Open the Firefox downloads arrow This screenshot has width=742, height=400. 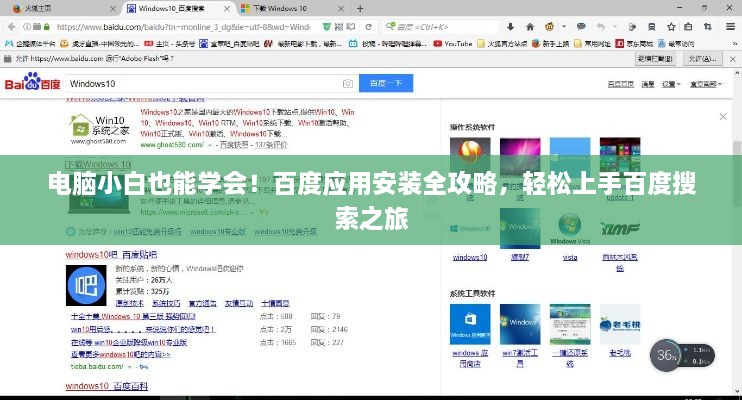click(510, 27)
